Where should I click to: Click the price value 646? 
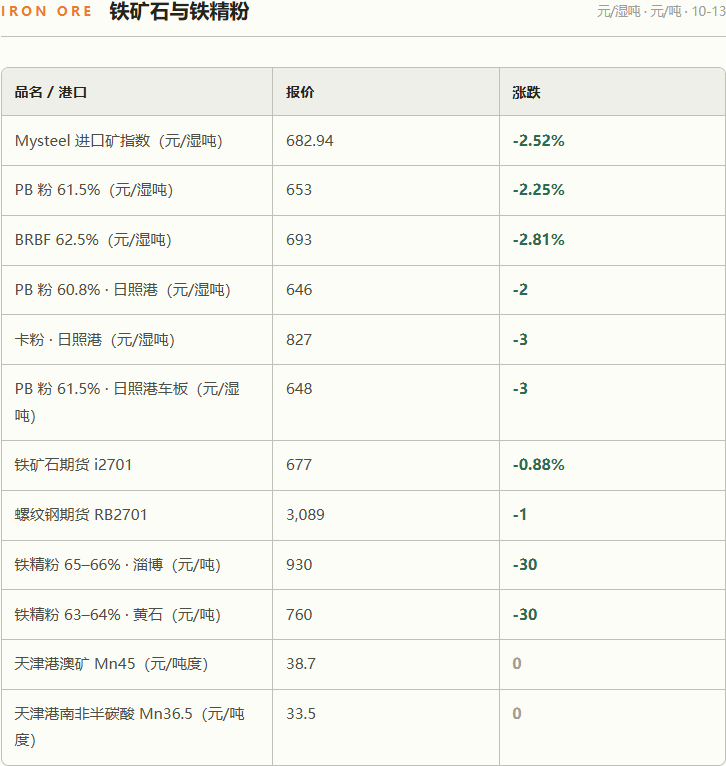tap(299, 290)
